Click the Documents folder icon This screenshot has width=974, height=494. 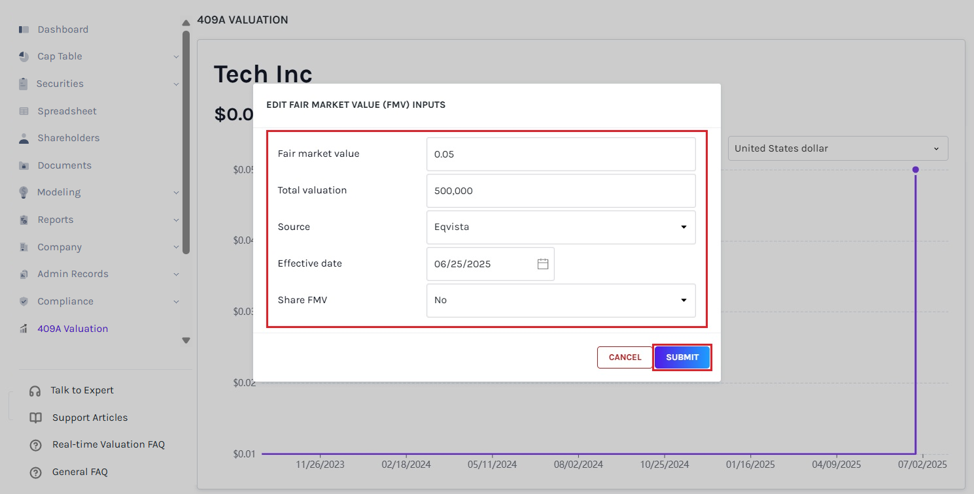click(24, 166)
